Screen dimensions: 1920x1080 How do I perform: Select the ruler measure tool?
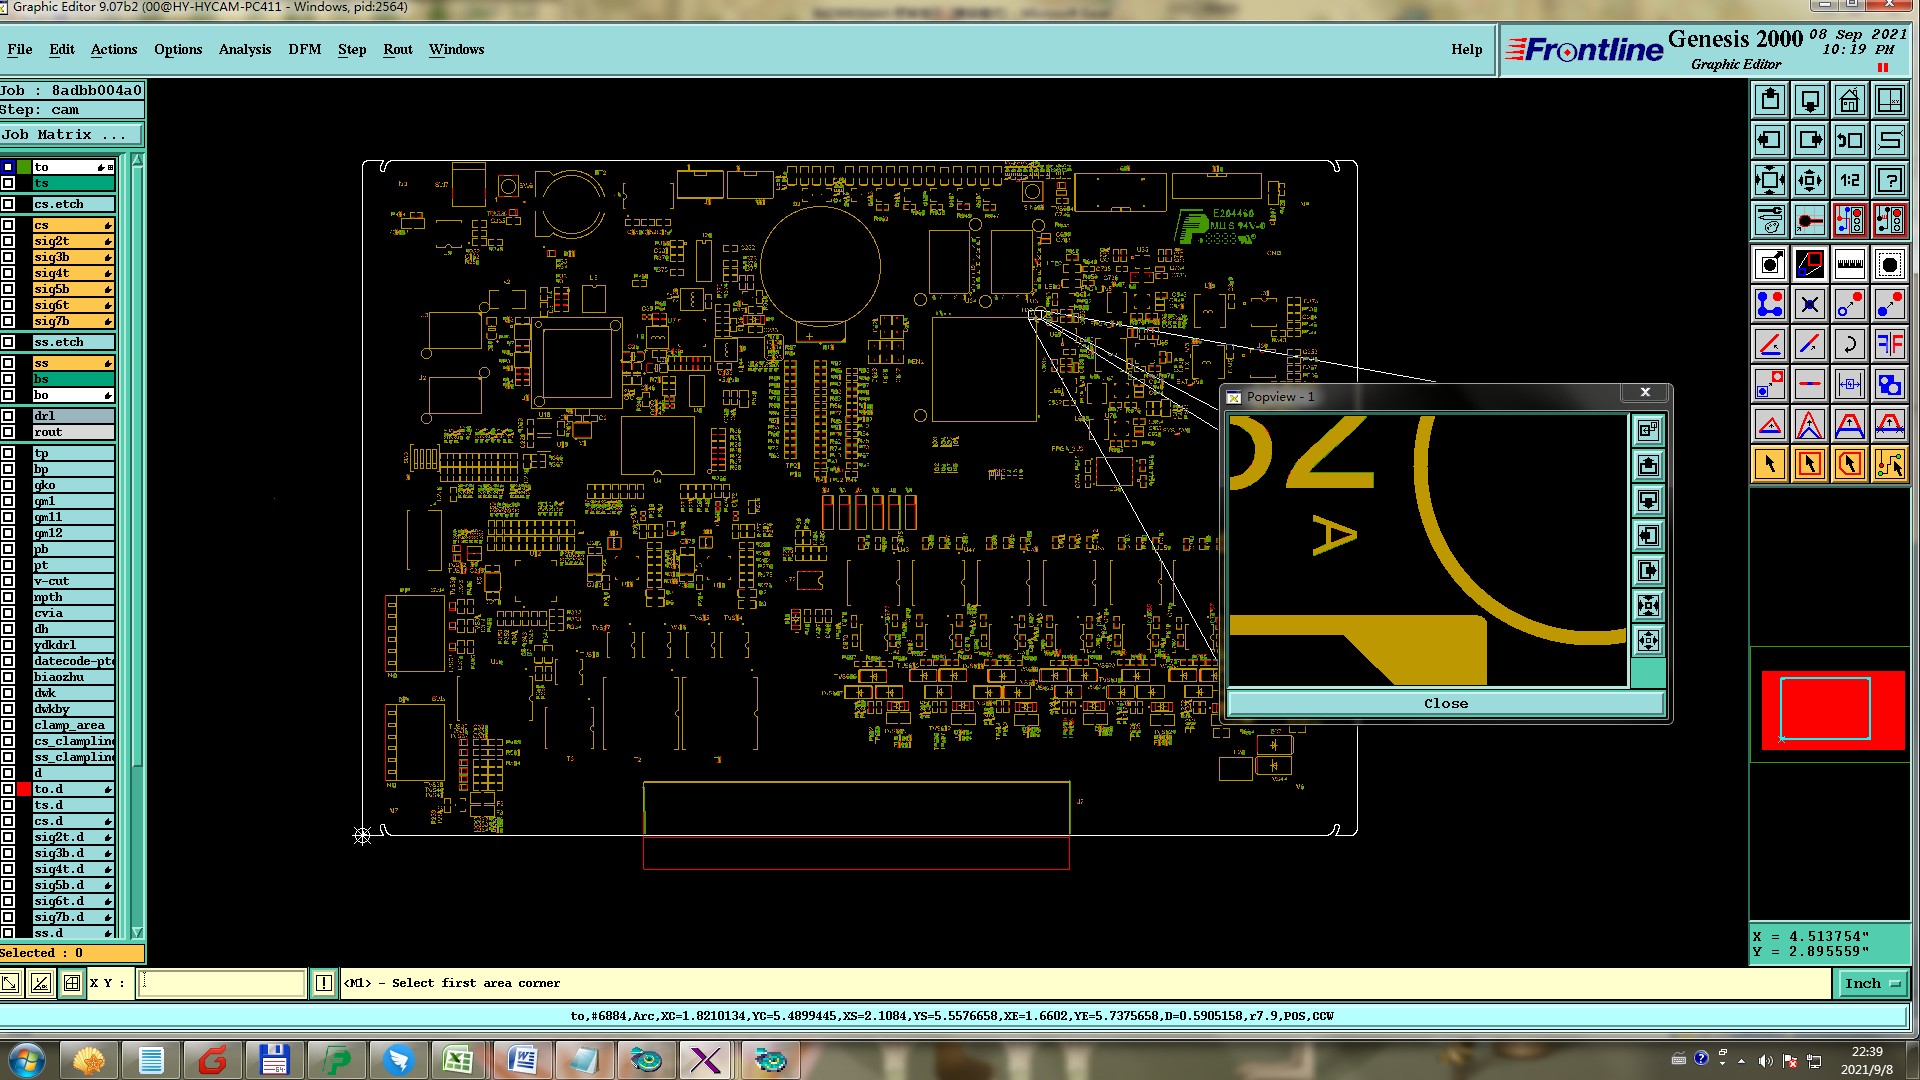coord(1849,264)
